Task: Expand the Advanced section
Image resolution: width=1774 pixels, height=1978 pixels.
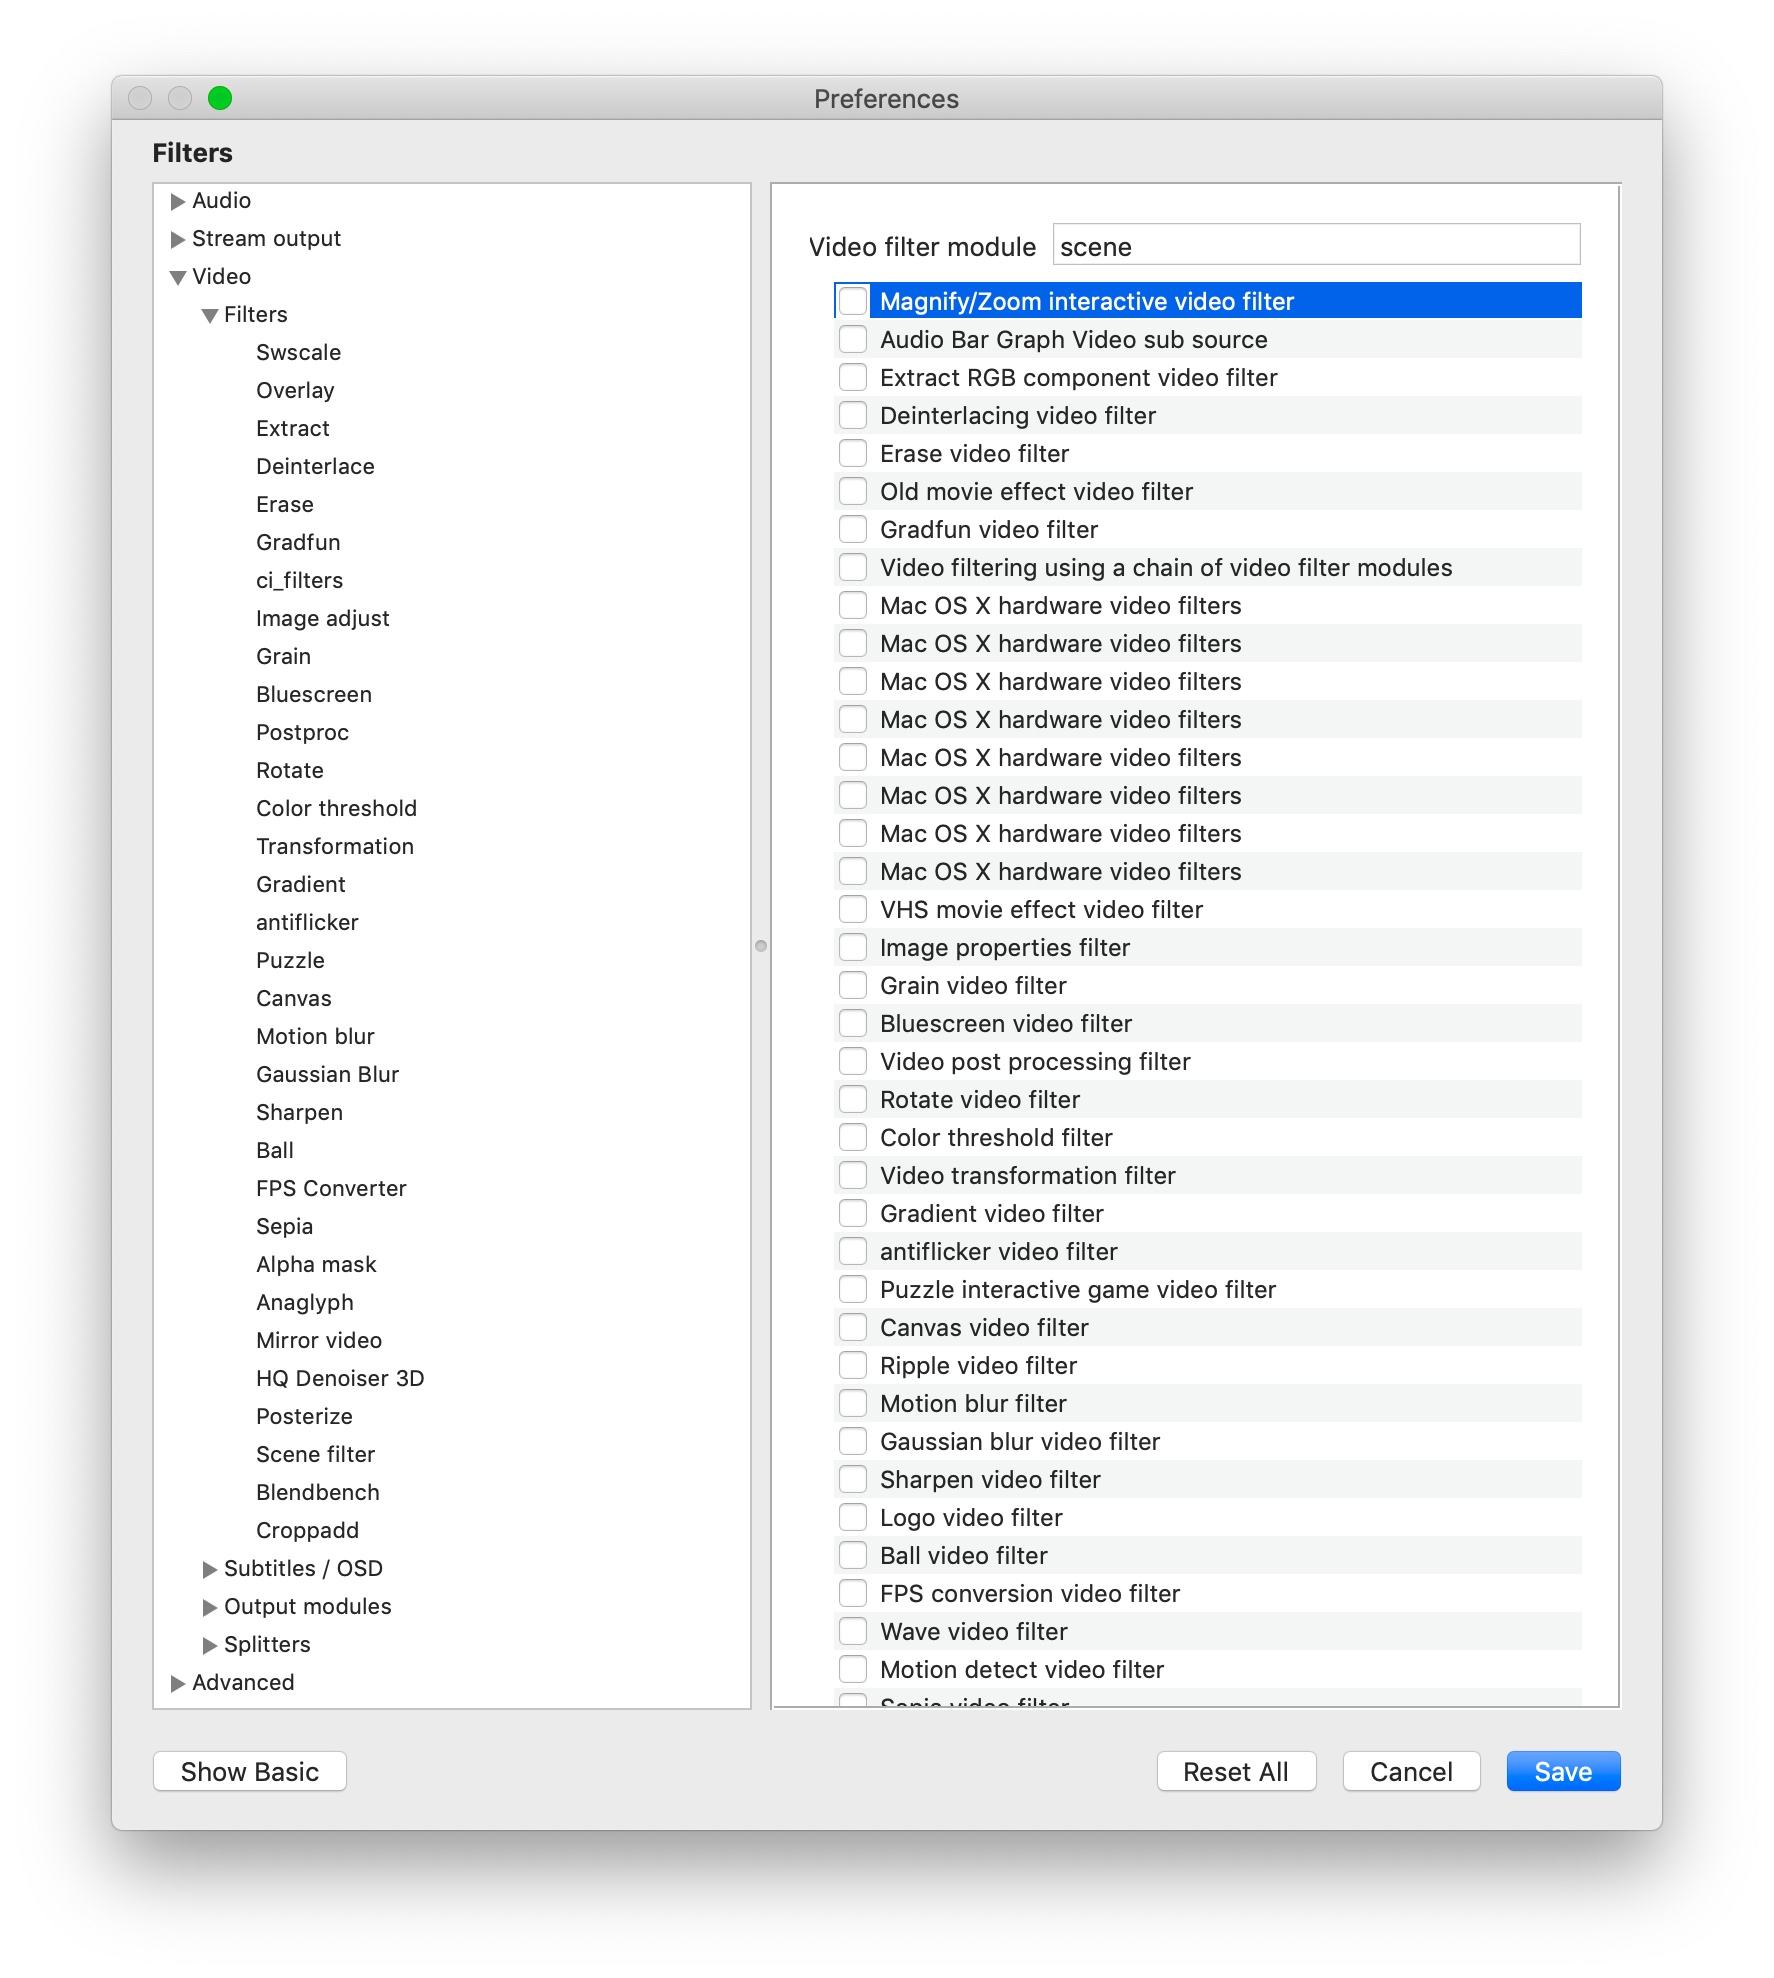Action: click(178, 1683)
